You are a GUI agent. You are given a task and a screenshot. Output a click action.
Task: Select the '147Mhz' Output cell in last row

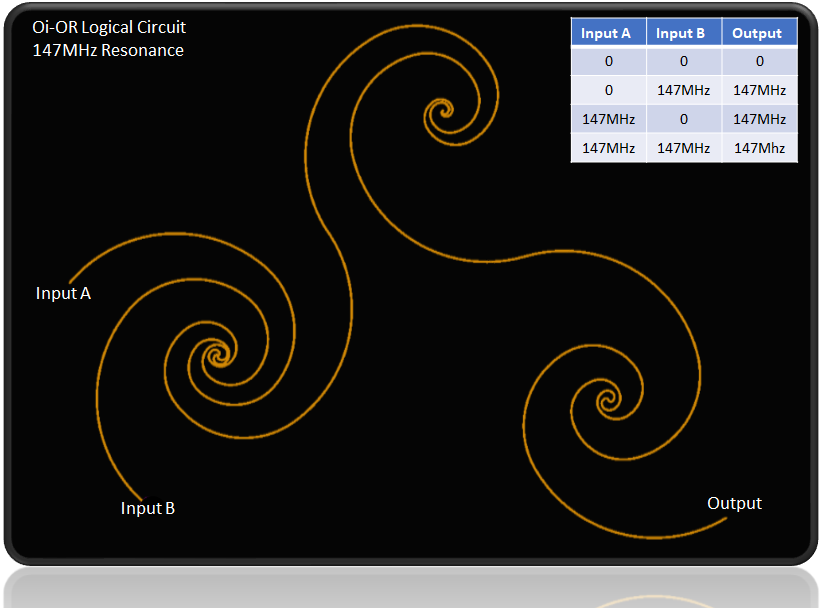[x=757, y=148]
